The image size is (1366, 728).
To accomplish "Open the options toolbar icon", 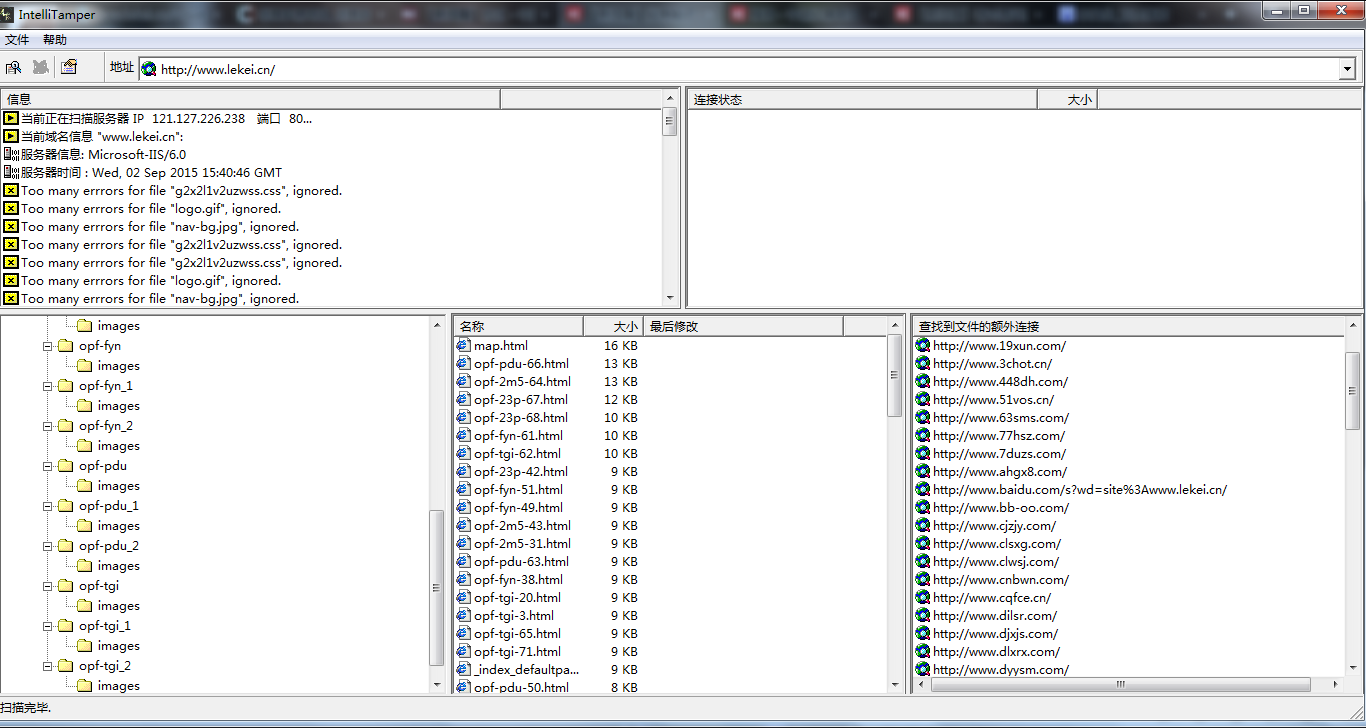I will (68, 67).
